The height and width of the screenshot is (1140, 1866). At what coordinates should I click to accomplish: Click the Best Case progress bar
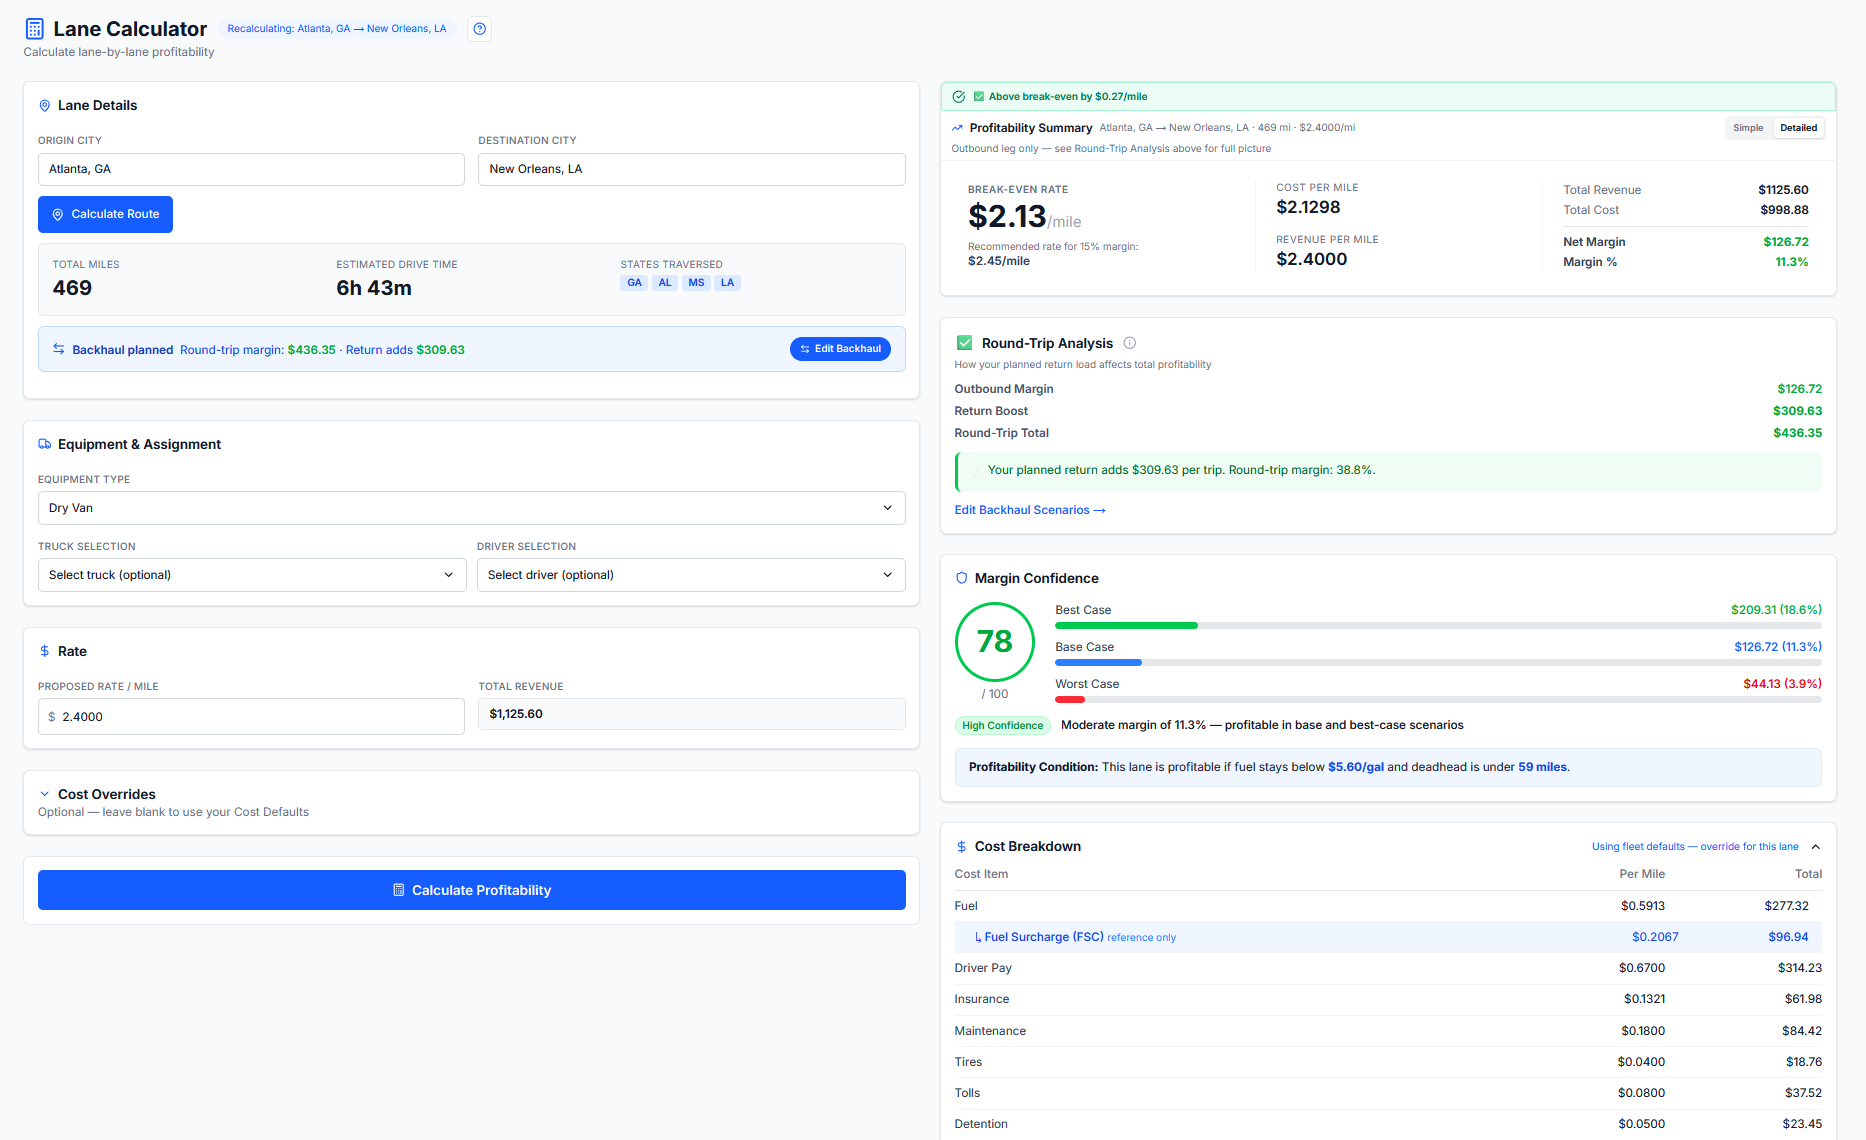click(x=1438, y=626)
